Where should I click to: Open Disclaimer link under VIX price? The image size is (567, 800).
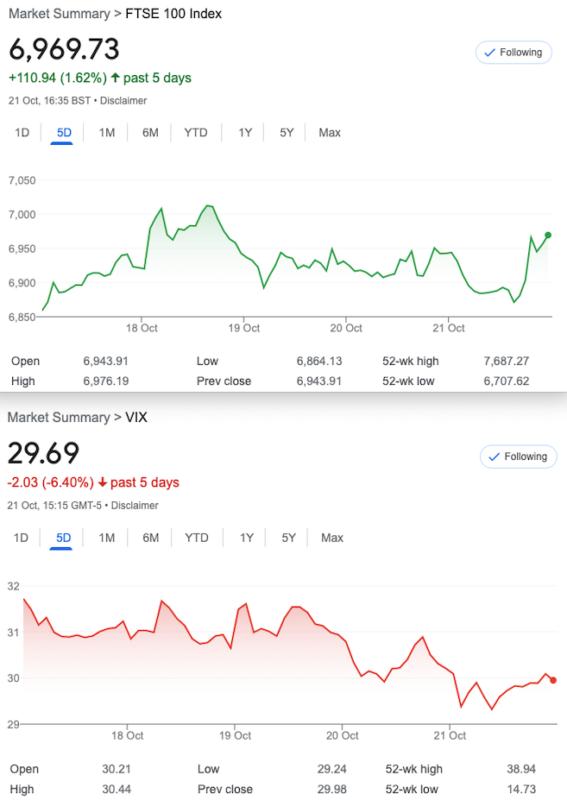point(135,505)
